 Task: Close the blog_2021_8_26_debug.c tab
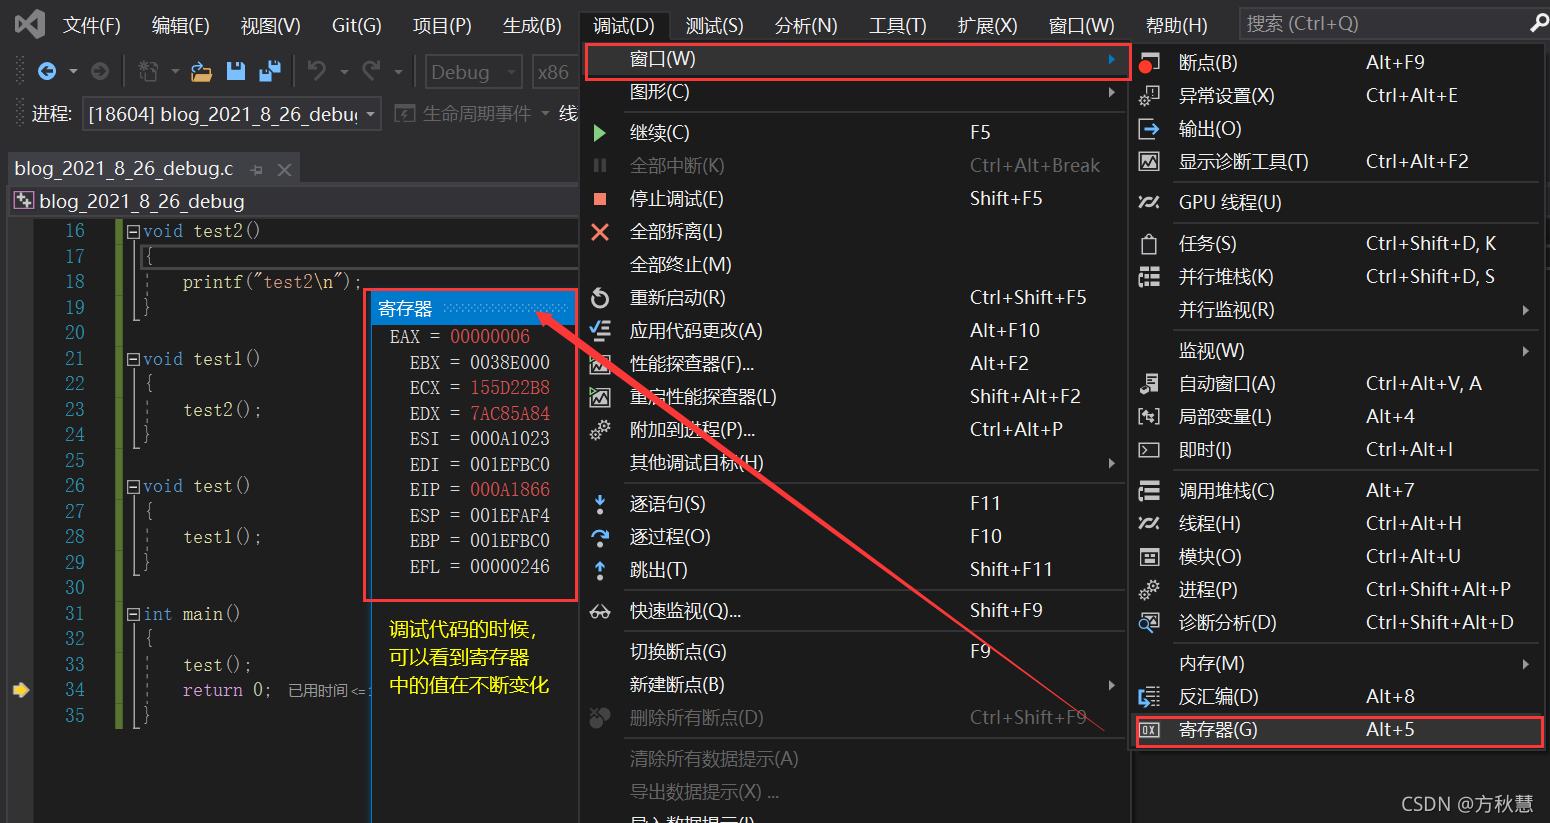coord(285,170)
